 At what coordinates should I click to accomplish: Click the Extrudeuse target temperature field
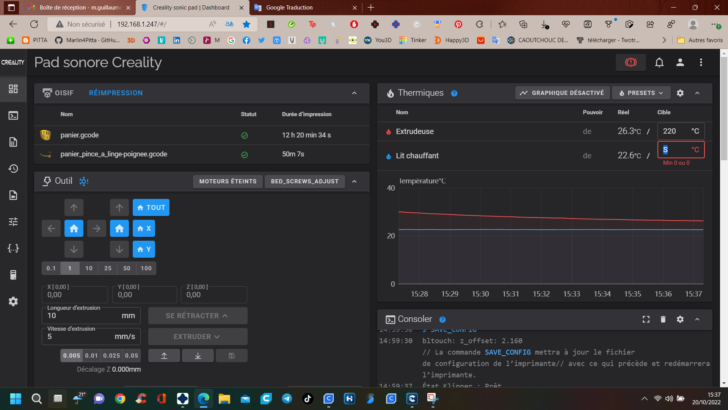(681, 131)
